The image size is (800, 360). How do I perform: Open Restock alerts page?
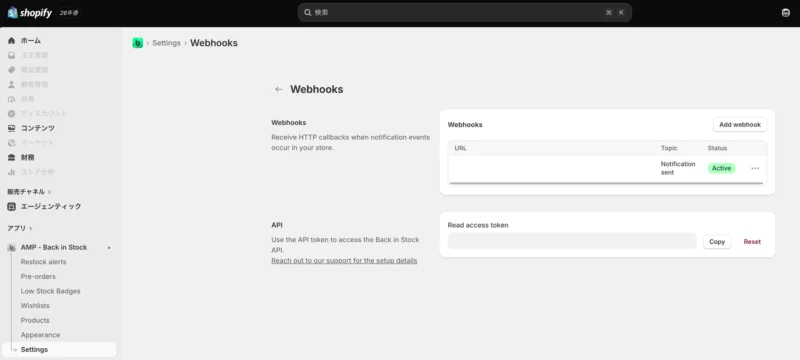click(x=43, y=262)
